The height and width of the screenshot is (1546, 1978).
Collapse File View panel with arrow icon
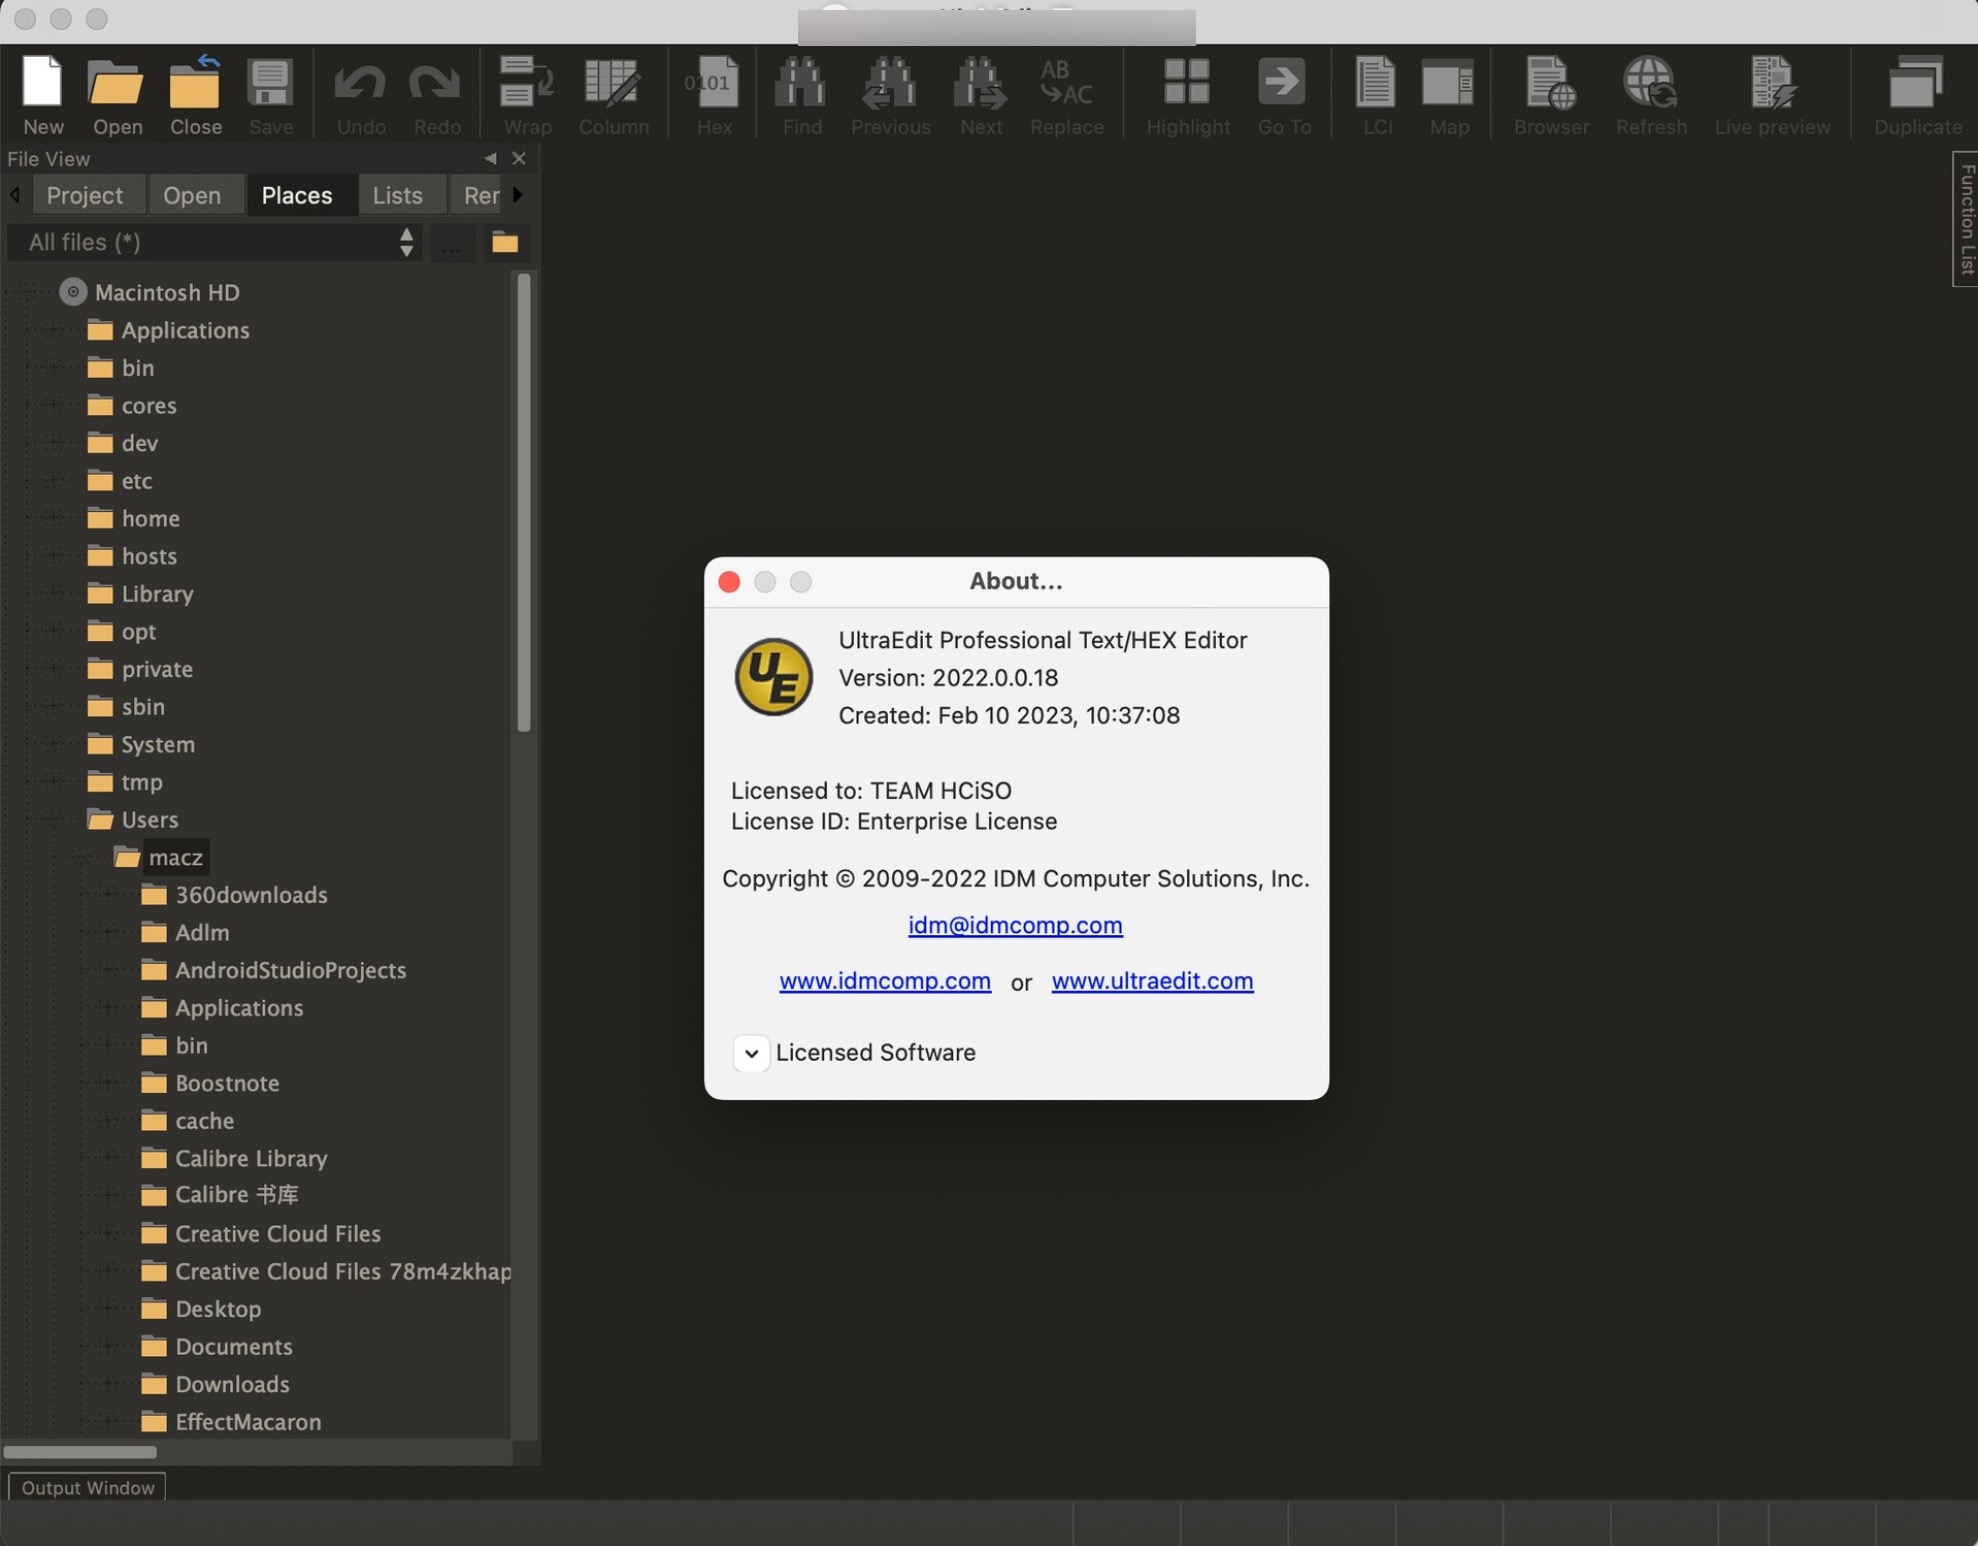[490, 158]
